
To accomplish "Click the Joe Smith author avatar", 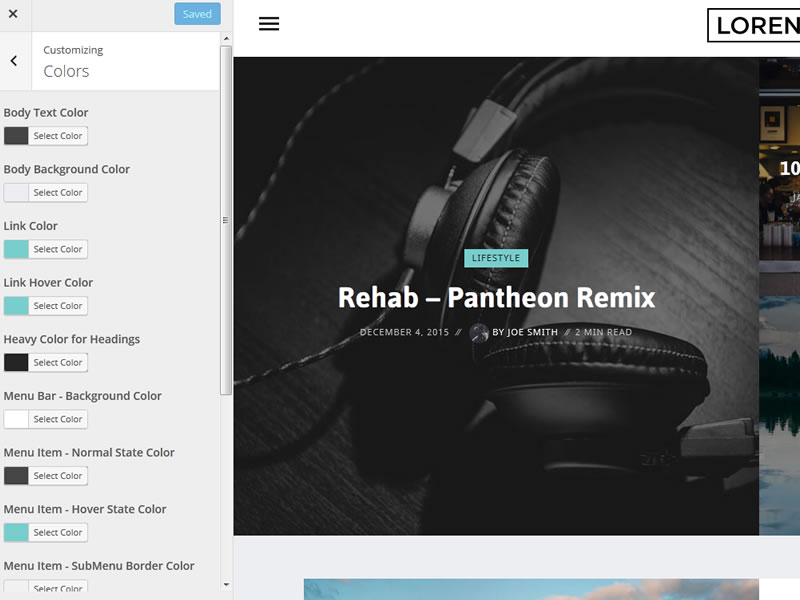I will point(479,333).
